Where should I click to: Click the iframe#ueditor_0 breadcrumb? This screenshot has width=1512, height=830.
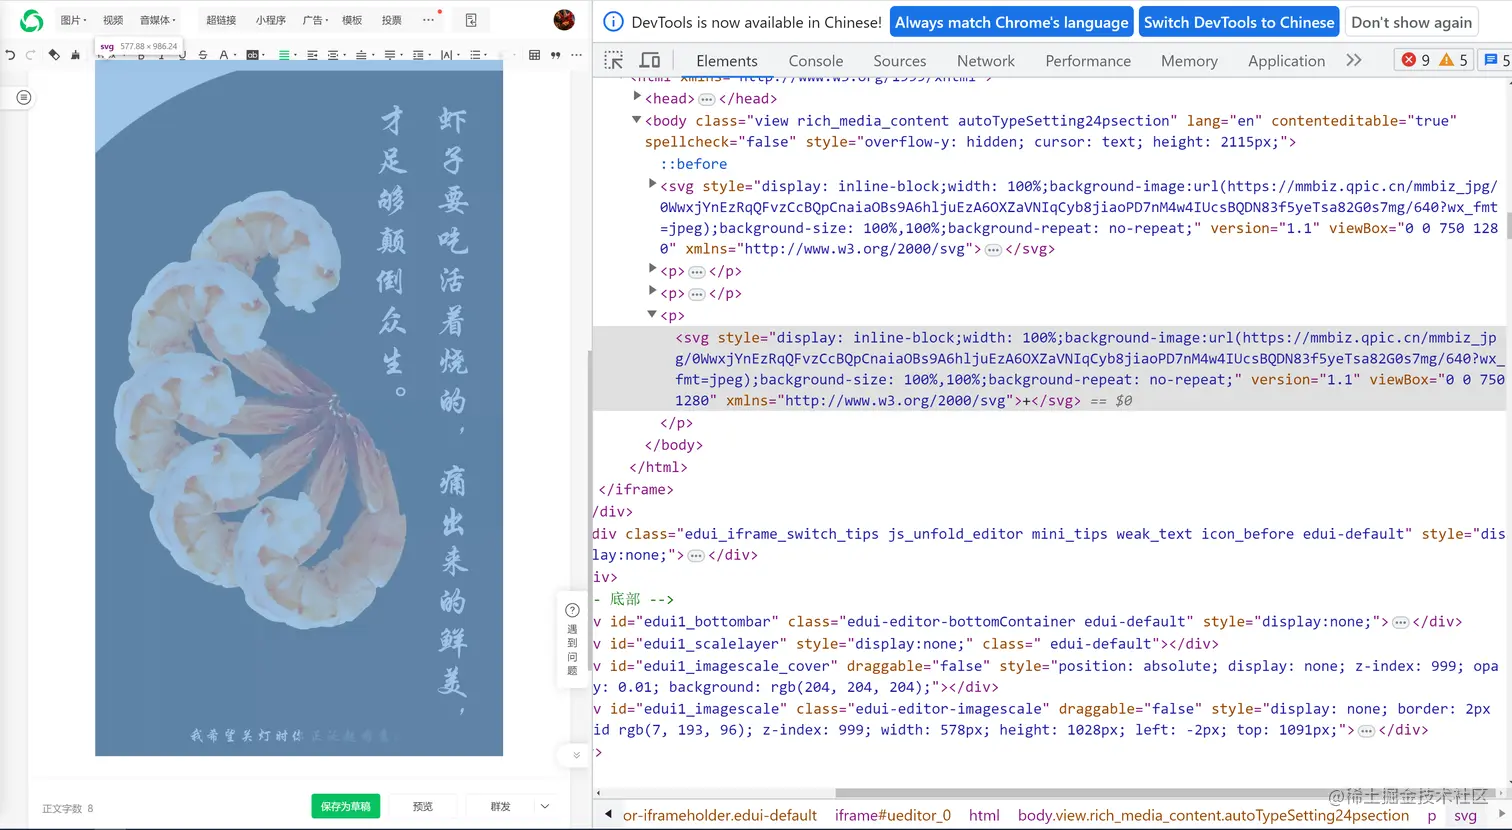(893, 815)
